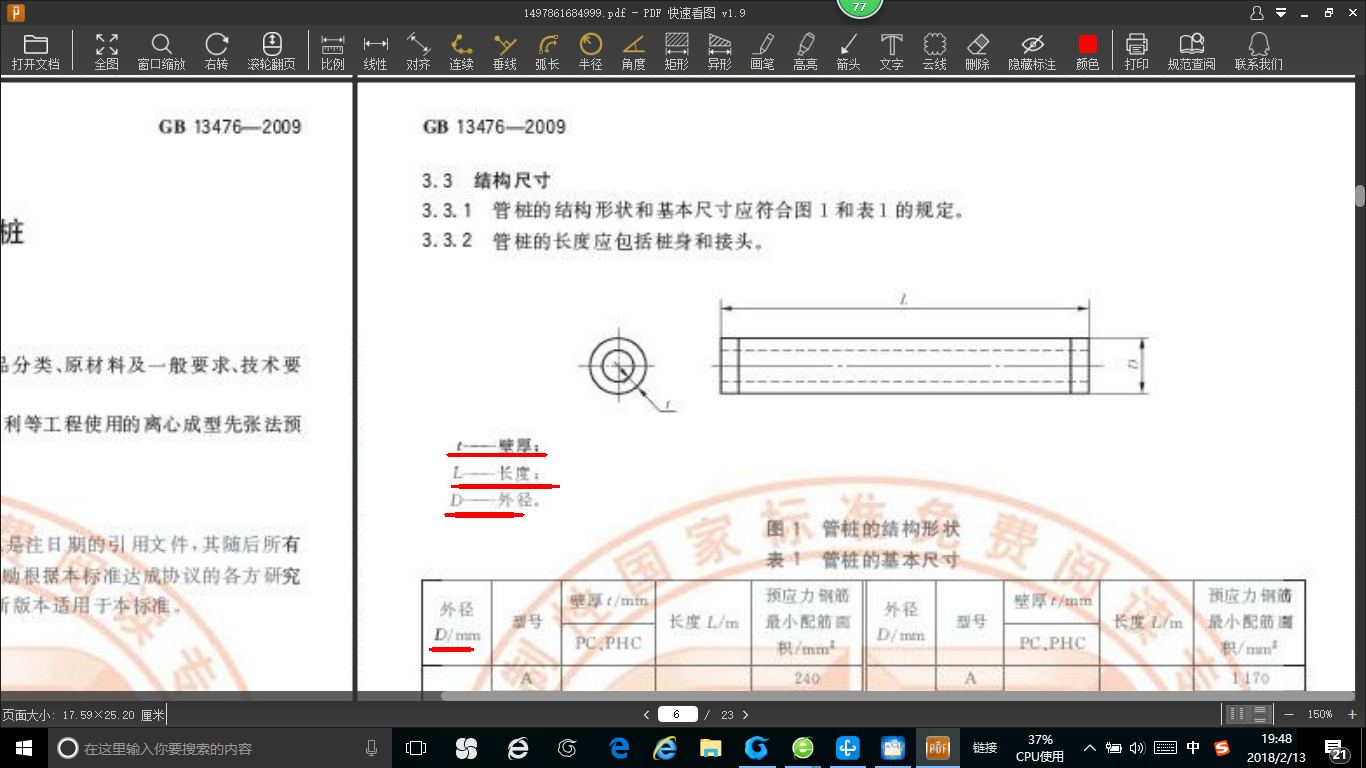The width and height of the screenshot is (1366, 768).
Task: Open Microsoft Edge from the taskbar
Action: (x=619, y=748)
